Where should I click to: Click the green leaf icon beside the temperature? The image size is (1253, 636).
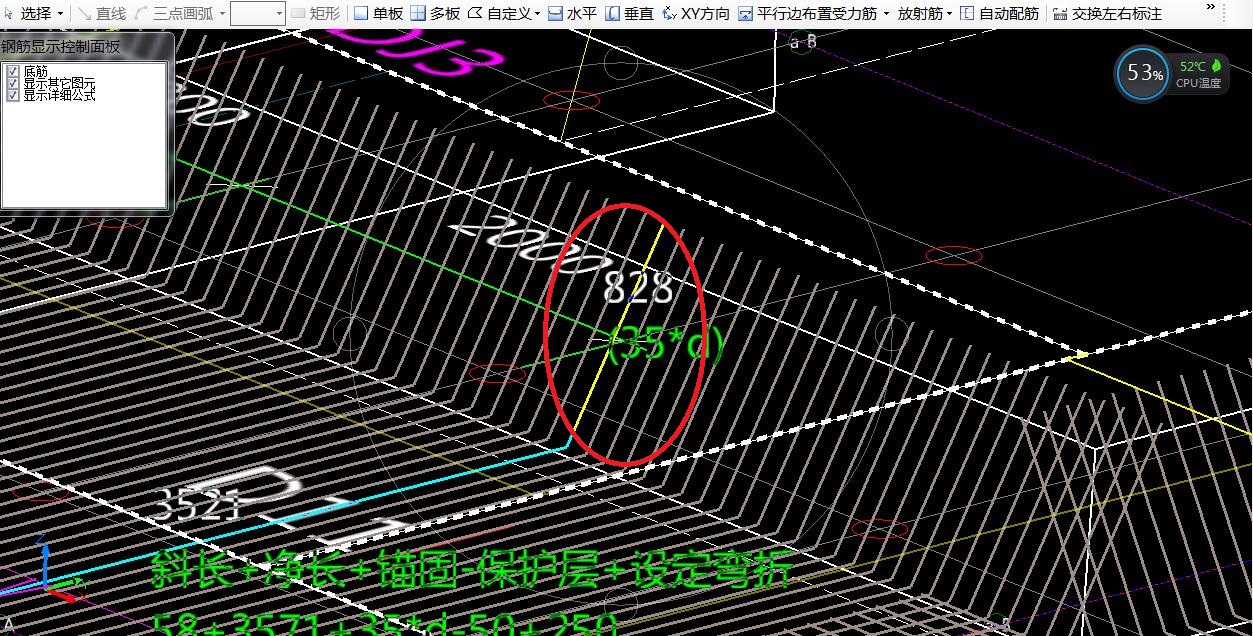[x=1216, y=66]
